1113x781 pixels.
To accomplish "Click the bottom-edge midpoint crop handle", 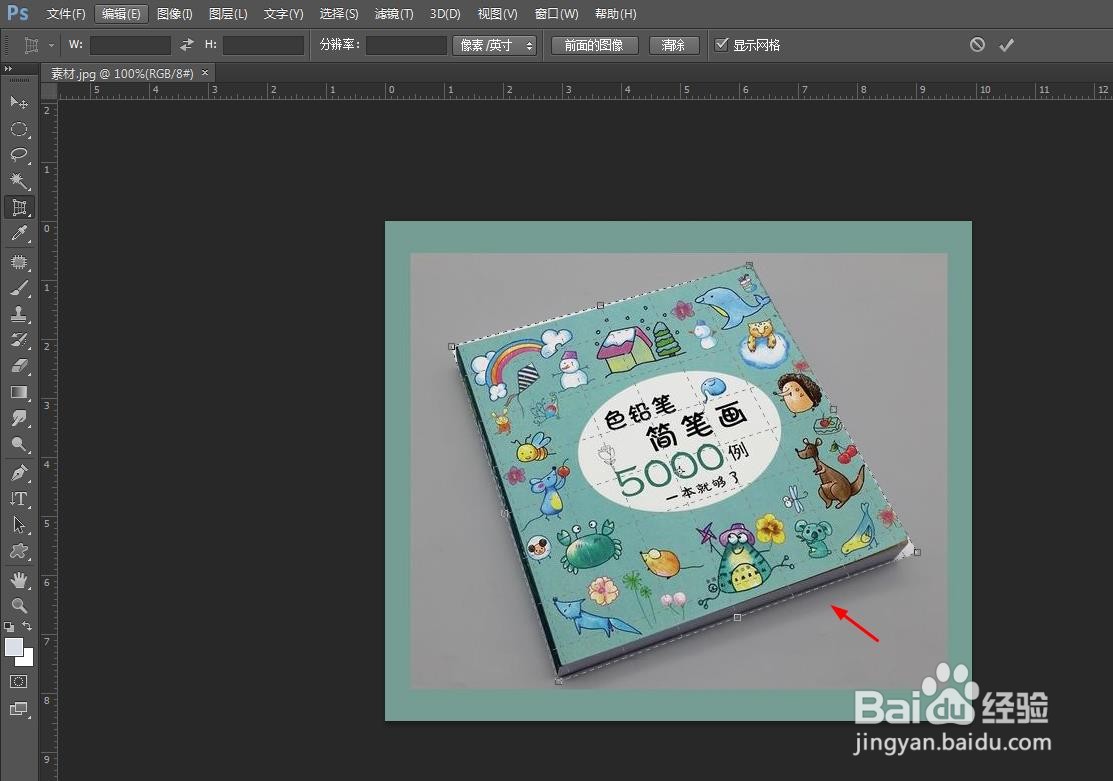I will (x=737, y=618).
